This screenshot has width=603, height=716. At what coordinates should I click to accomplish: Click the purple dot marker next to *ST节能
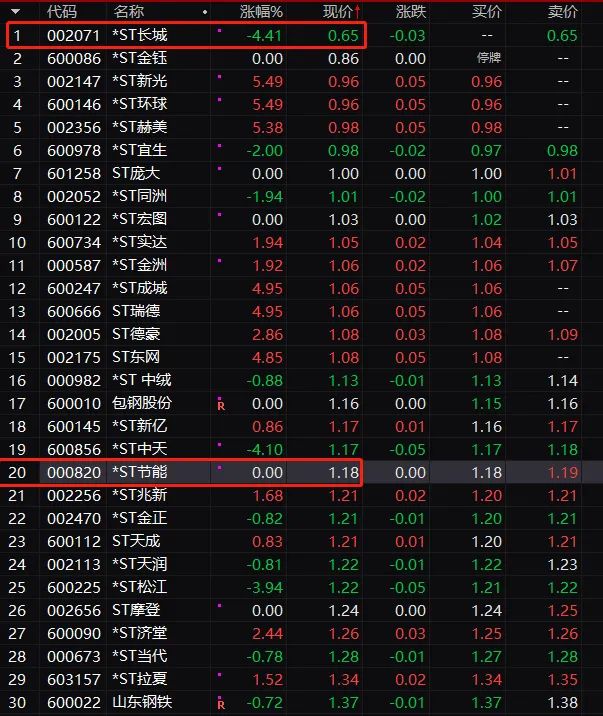(x=220, y=468)
